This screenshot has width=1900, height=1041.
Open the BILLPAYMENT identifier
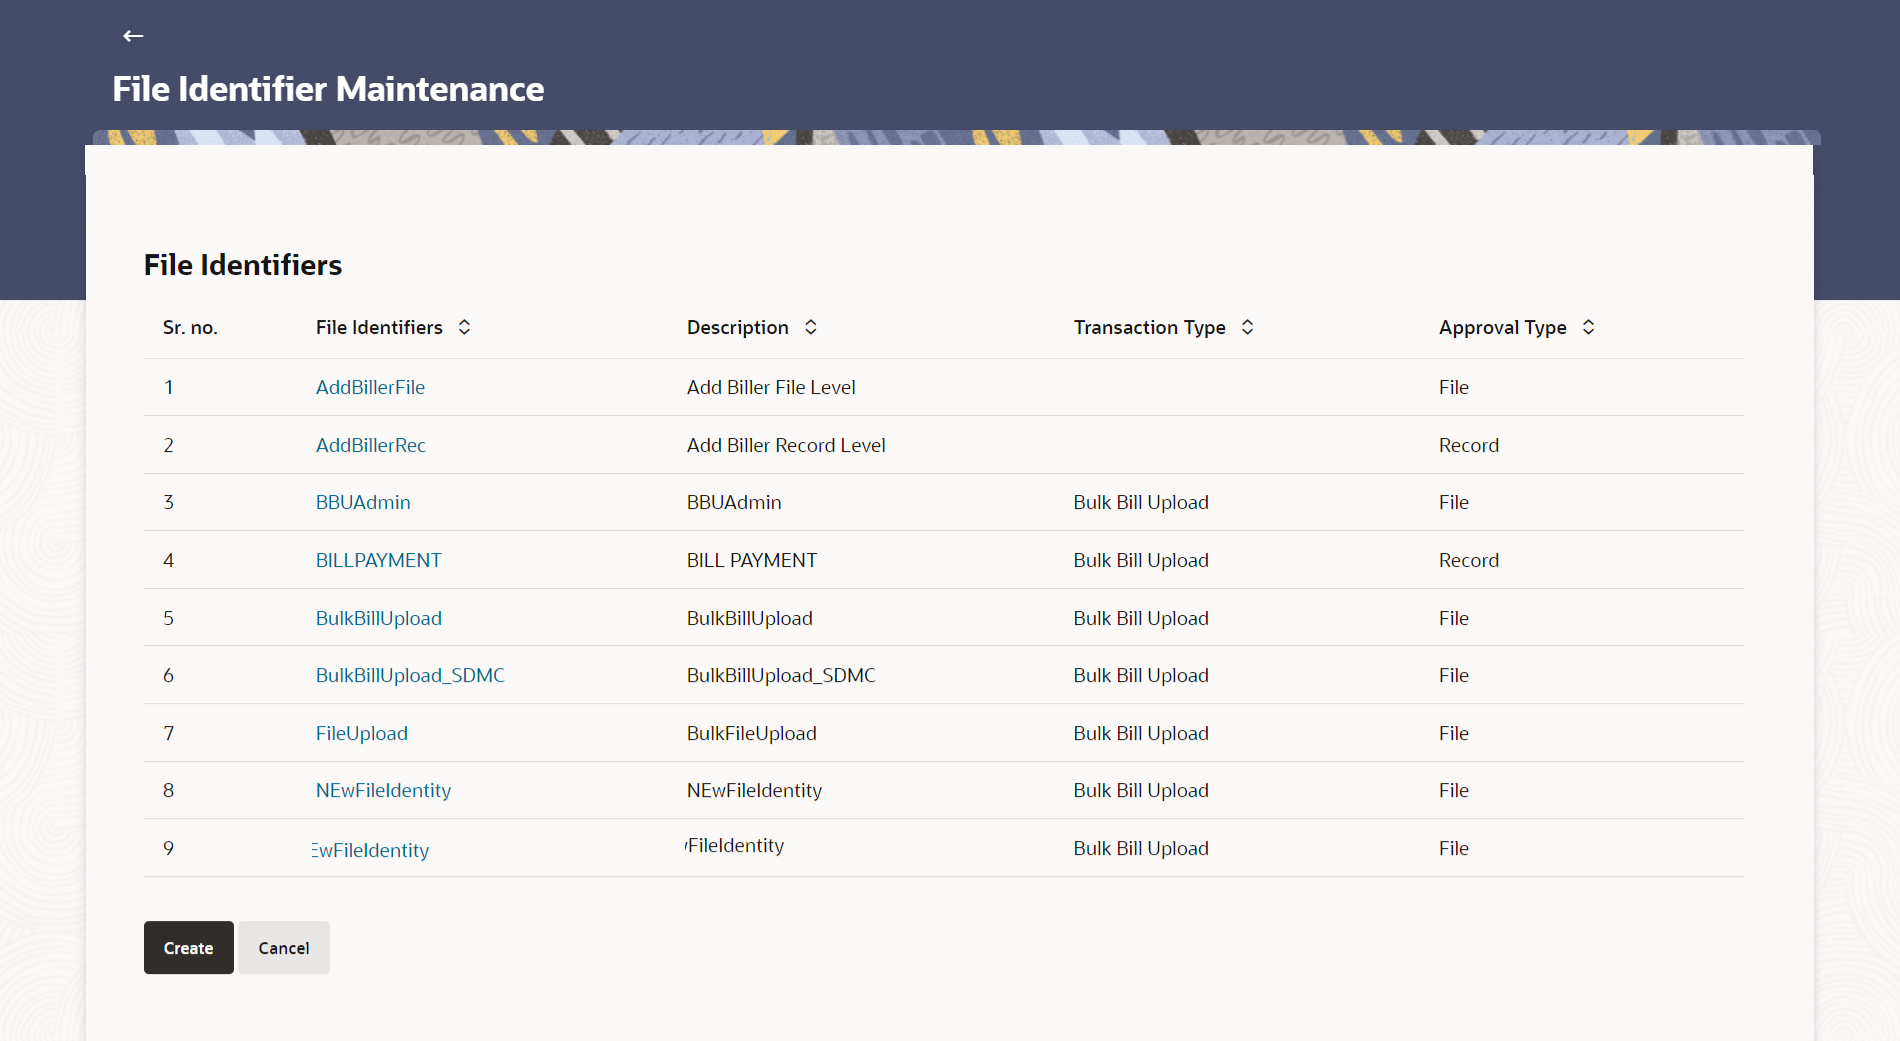378,560
